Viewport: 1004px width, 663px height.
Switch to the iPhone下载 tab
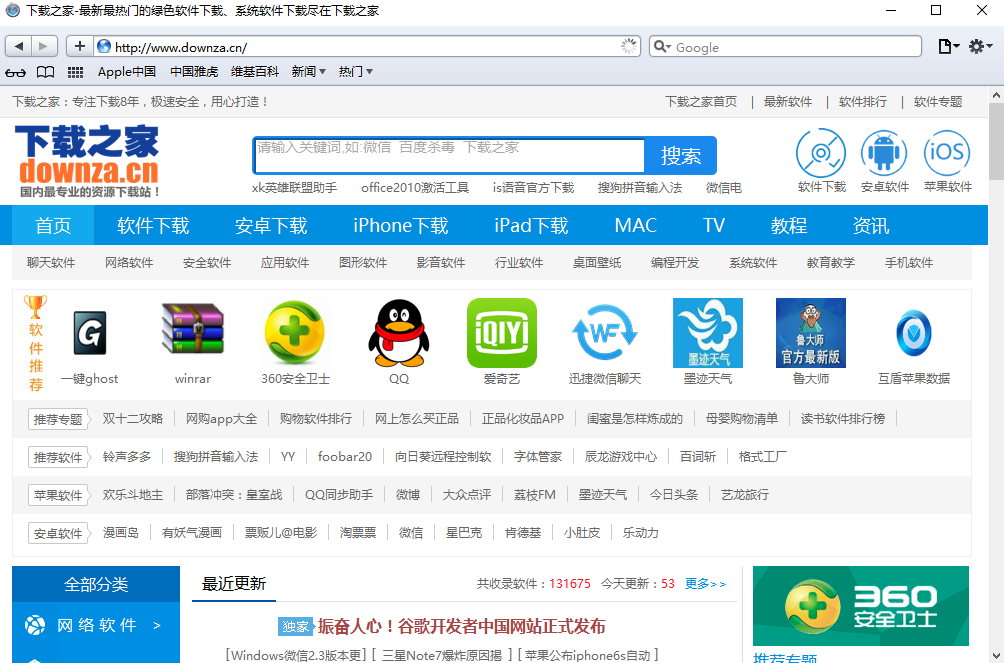point(399,225)
